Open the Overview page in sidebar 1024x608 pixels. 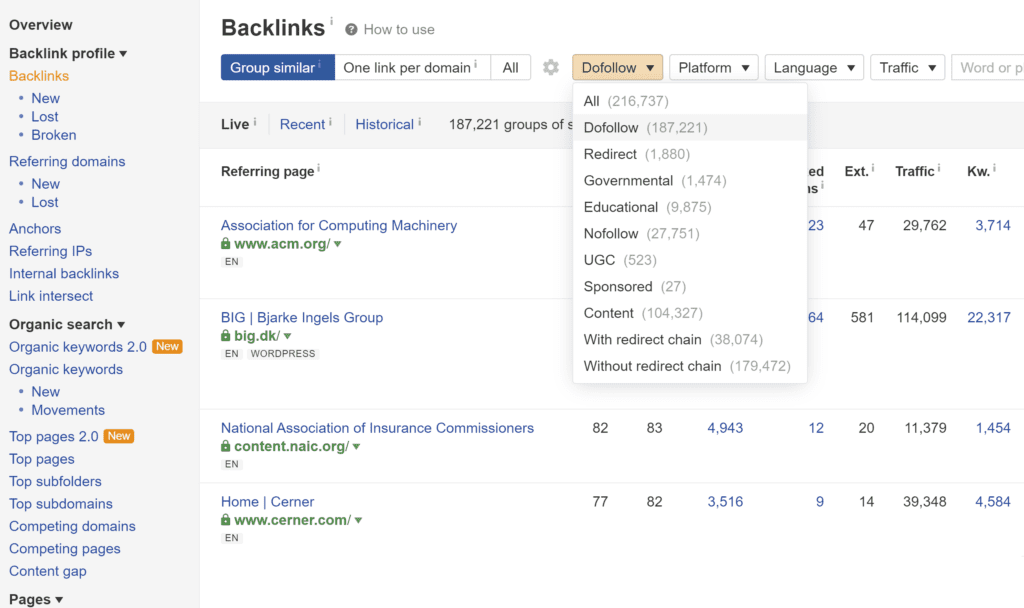pos(40,25)
